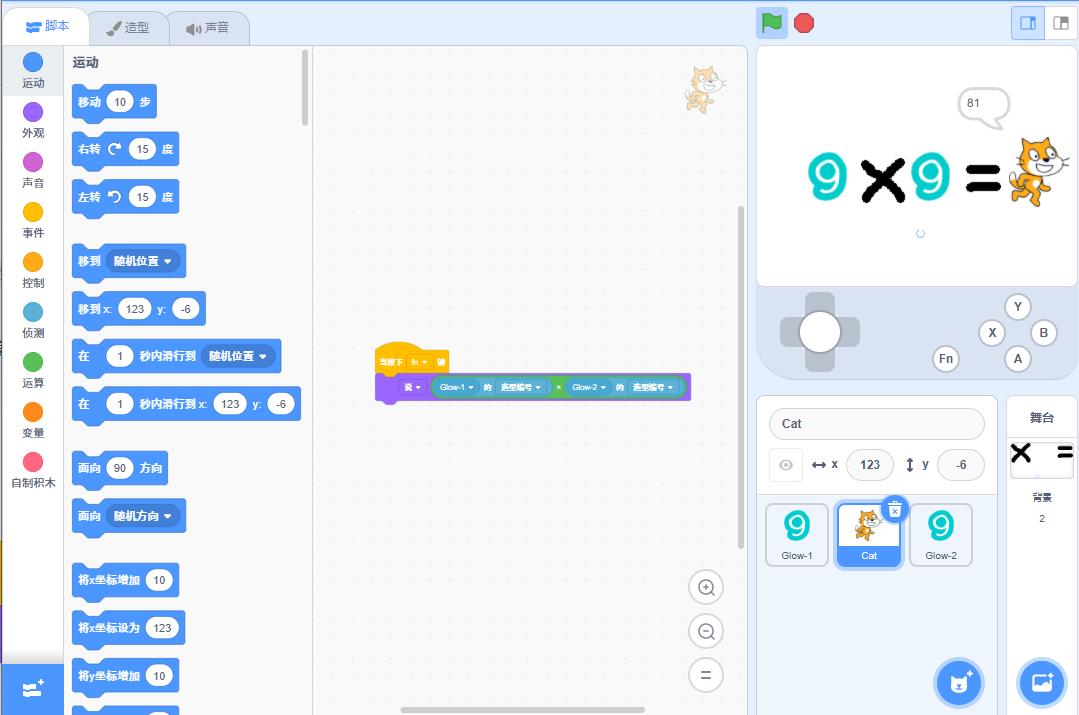This screenshot has width=1079, height=715.
Task: Open 随机位置 dropdown in glide block
Action: [x=238, y=356]
